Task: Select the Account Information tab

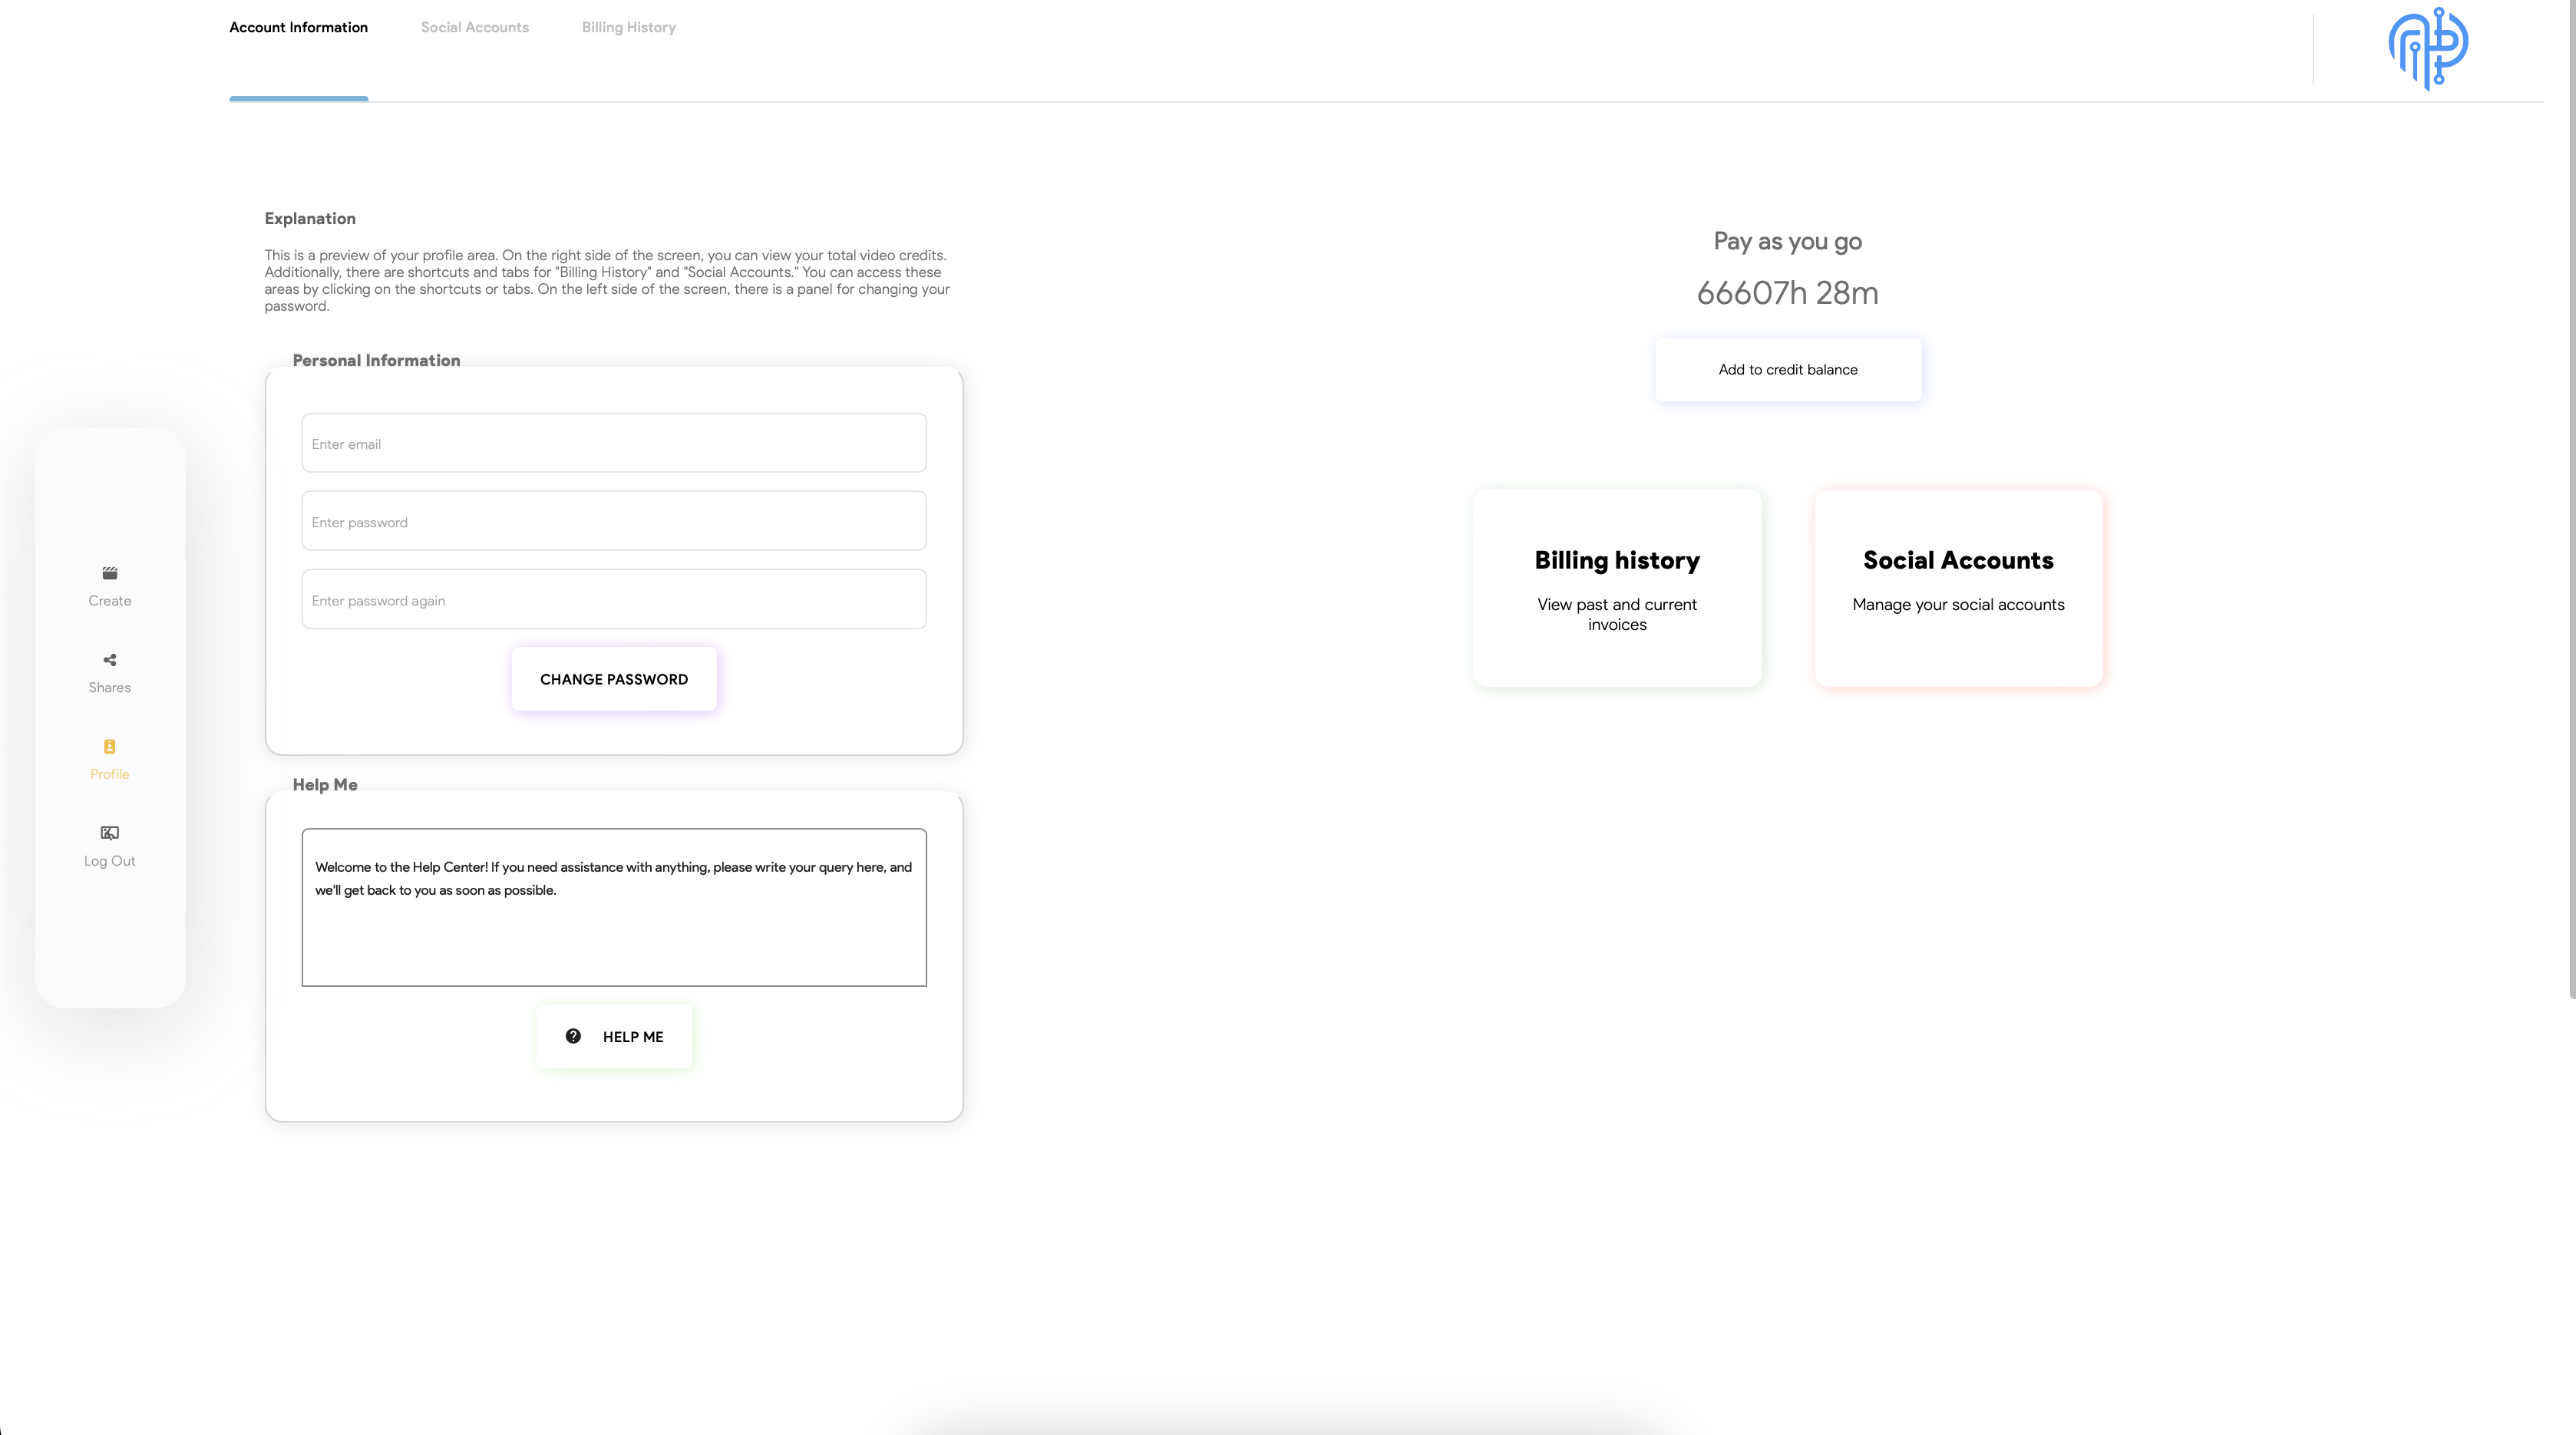Action: pos(298,28)
